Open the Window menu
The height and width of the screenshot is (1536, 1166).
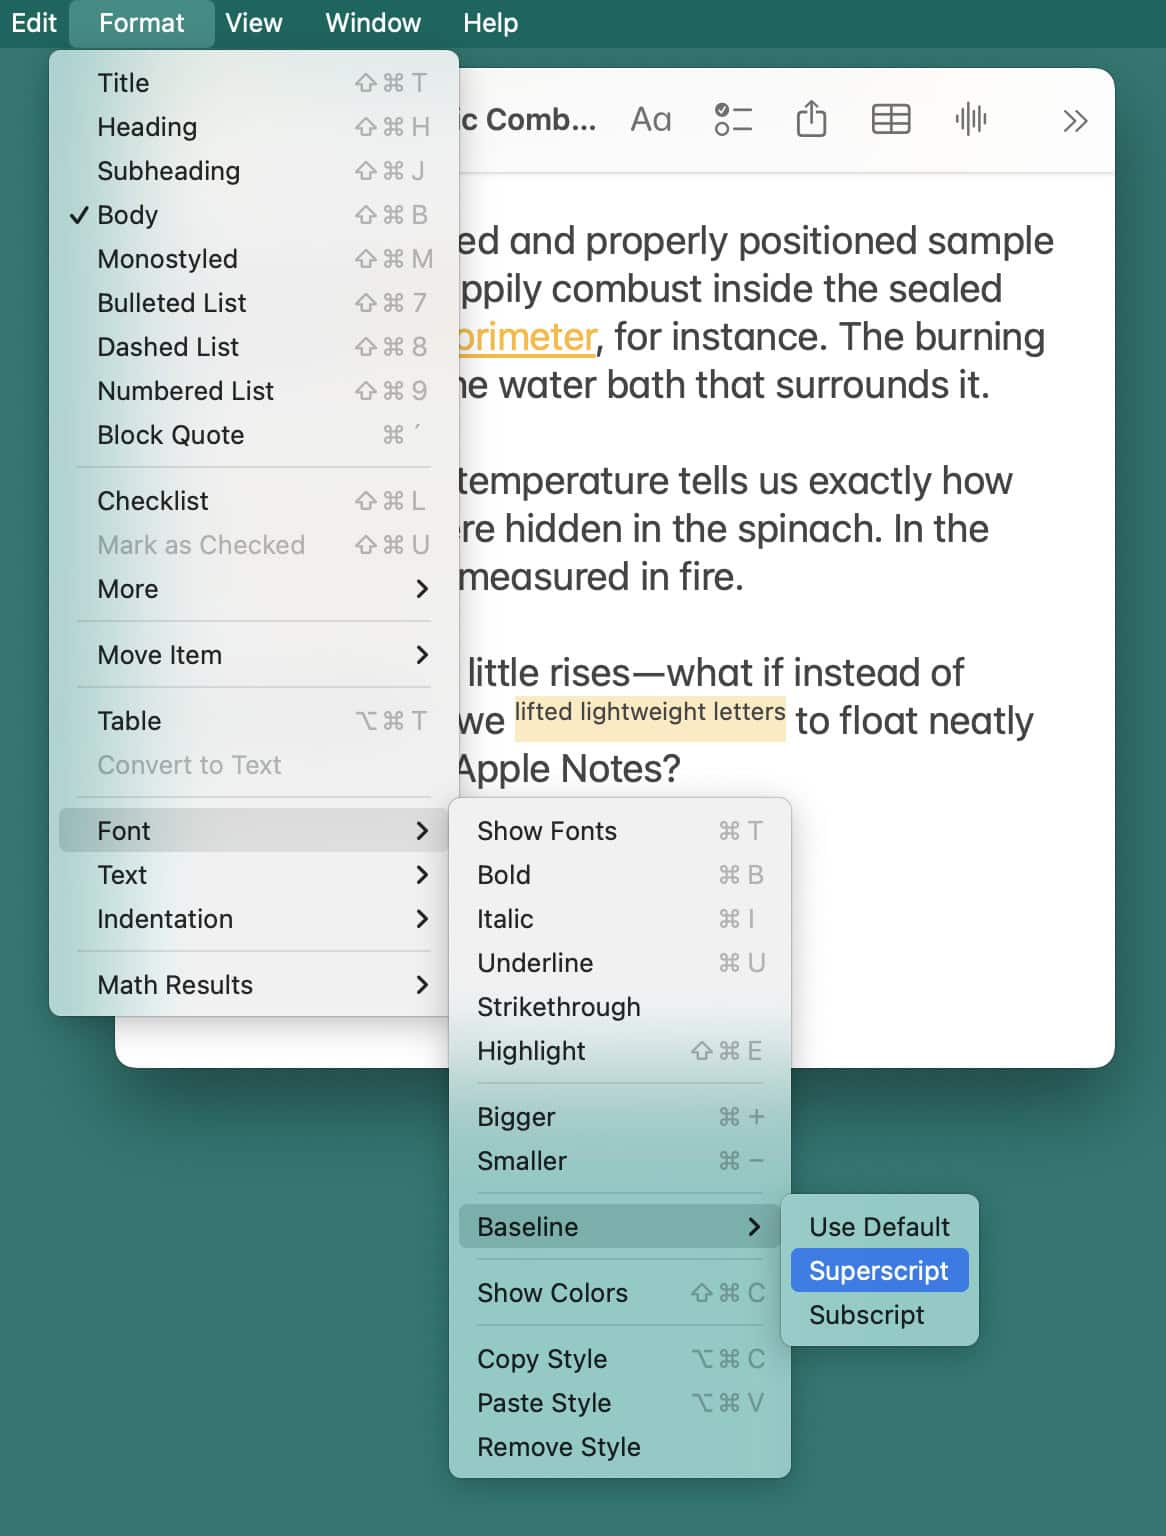coord(373,23)
